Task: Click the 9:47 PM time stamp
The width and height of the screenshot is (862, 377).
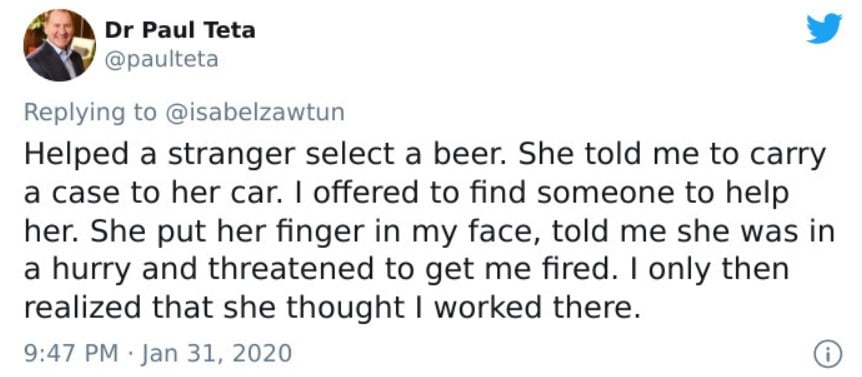Action: point(71,353)
